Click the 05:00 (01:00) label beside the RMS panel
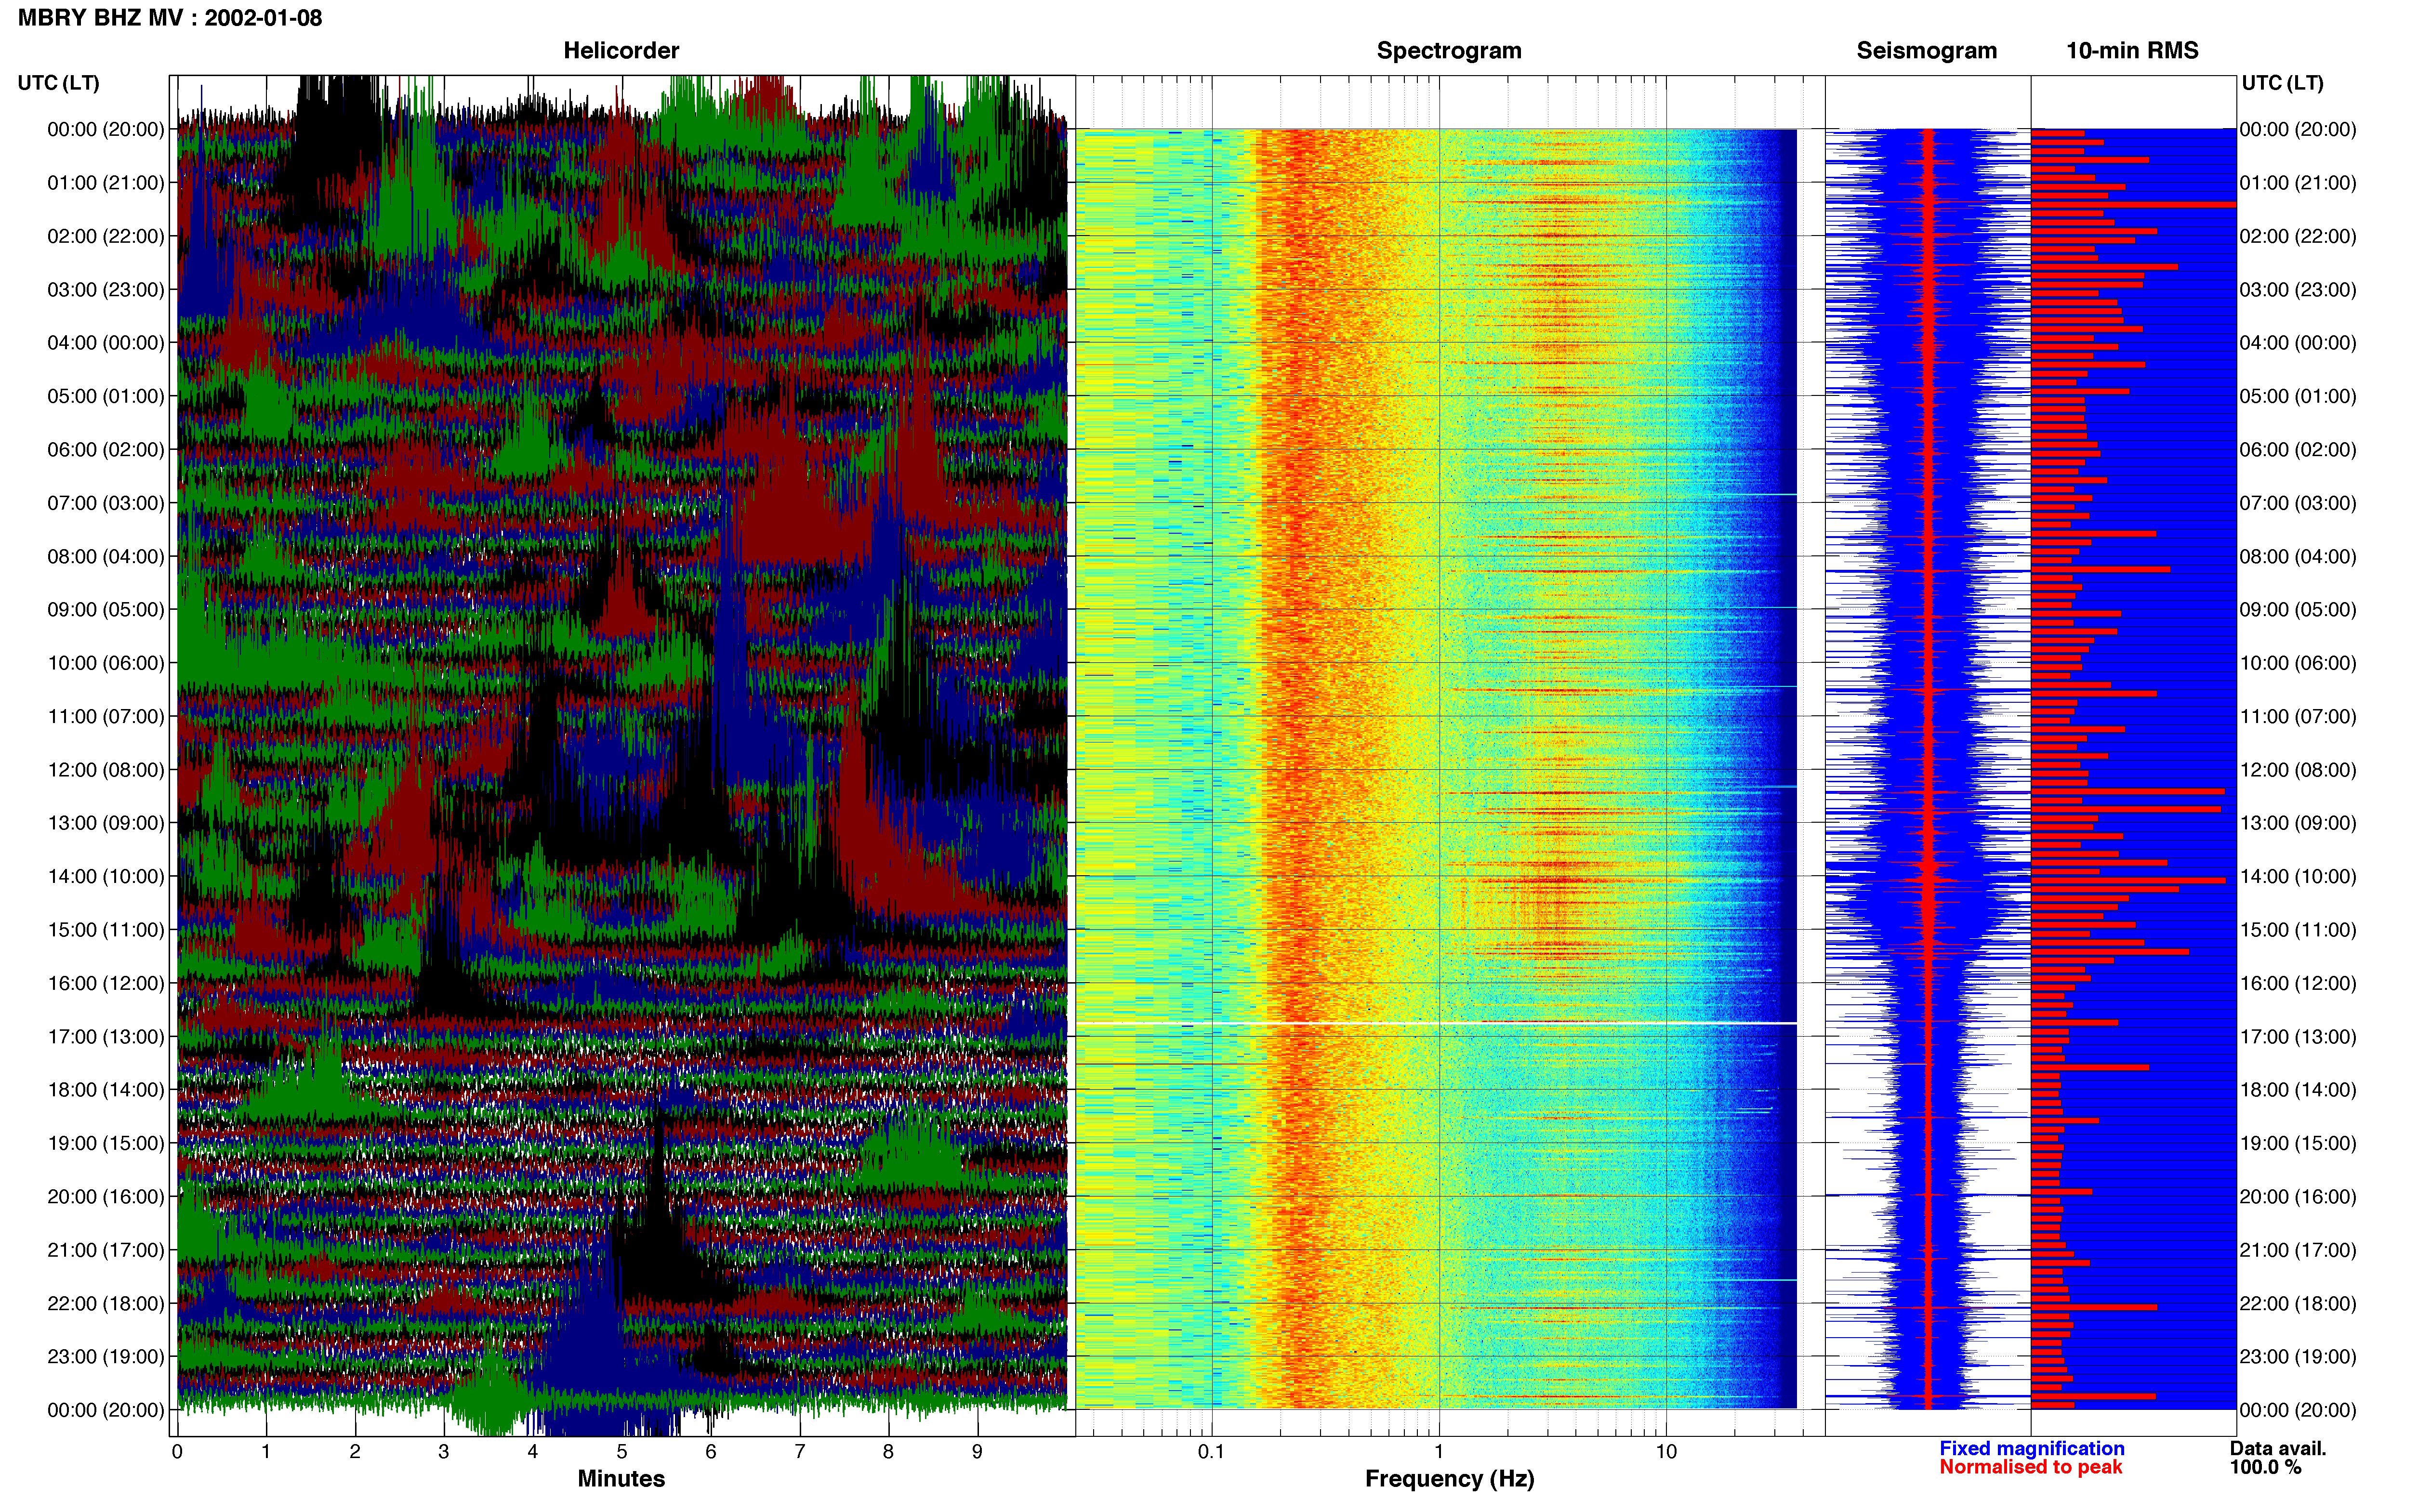 (2298, 397)
